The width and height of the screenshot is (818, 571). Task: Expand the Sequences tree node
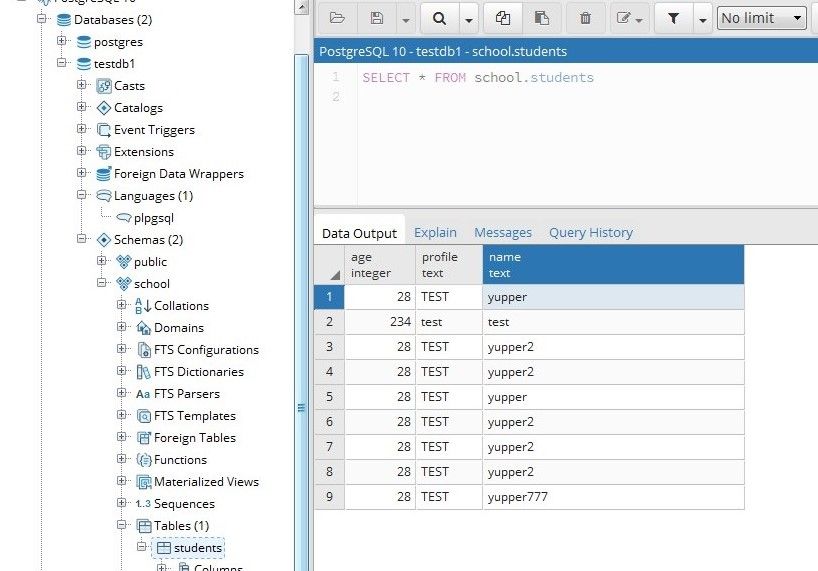[122, 502]
